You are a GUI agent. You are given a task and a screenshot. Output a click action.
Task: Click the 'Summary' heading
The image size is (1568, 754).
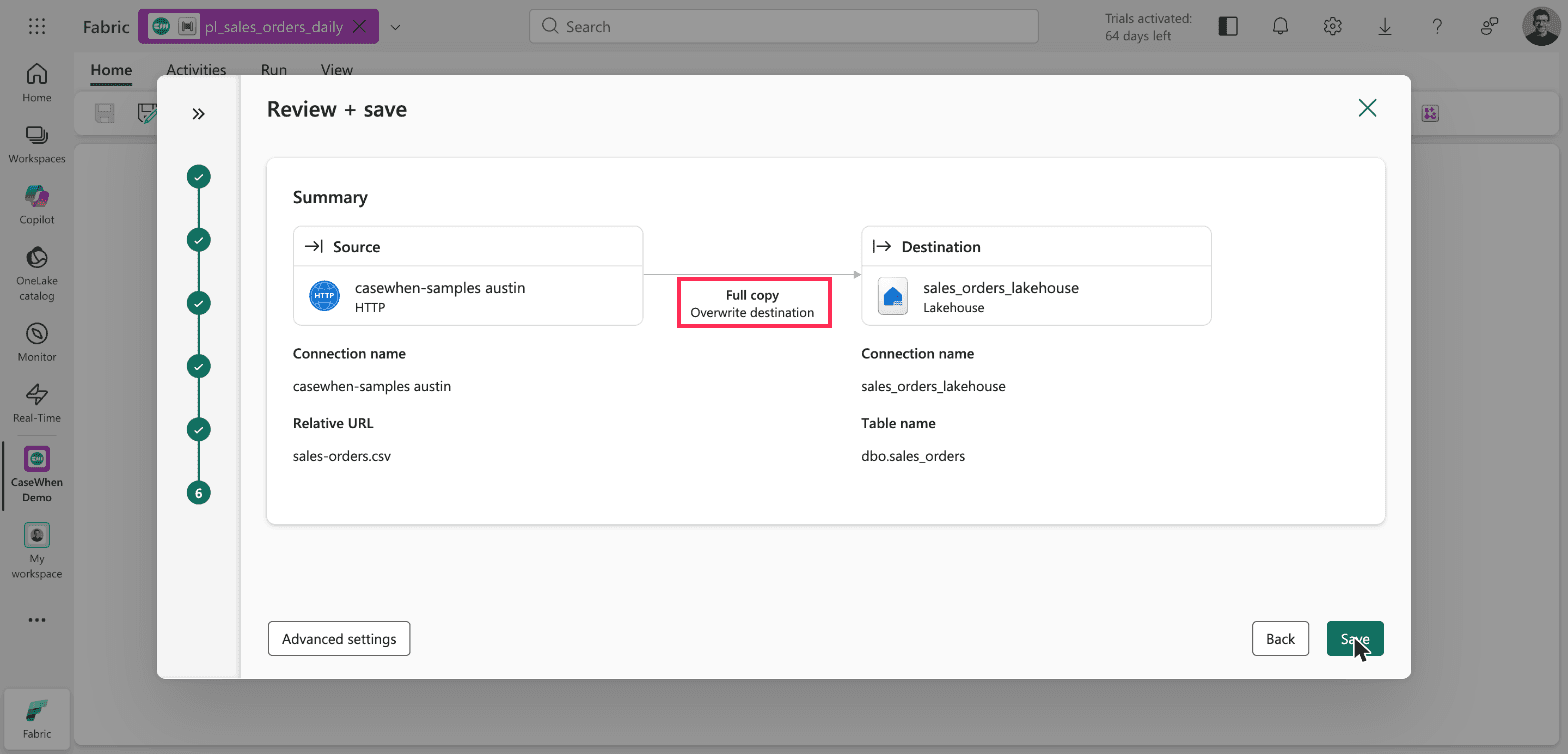(330, 197)
